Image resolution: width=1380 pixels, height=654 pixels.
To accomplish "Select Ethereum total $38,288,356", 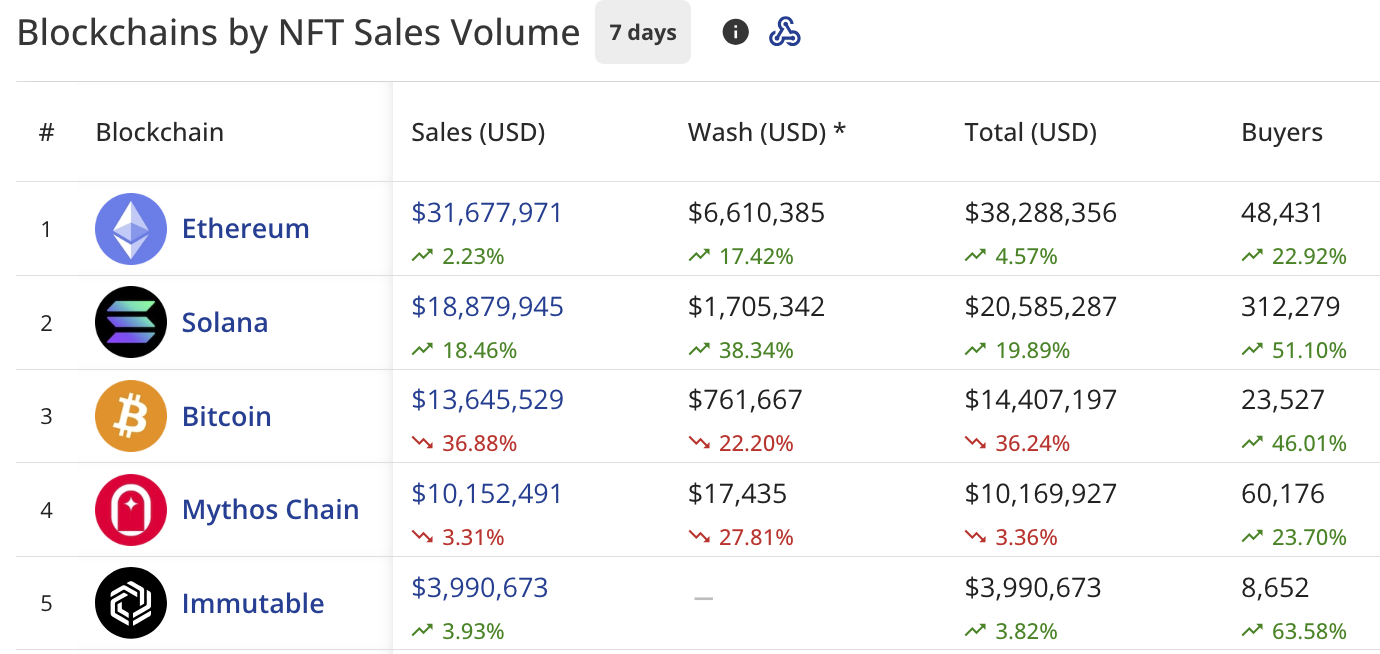I will tap(1041, 213).
